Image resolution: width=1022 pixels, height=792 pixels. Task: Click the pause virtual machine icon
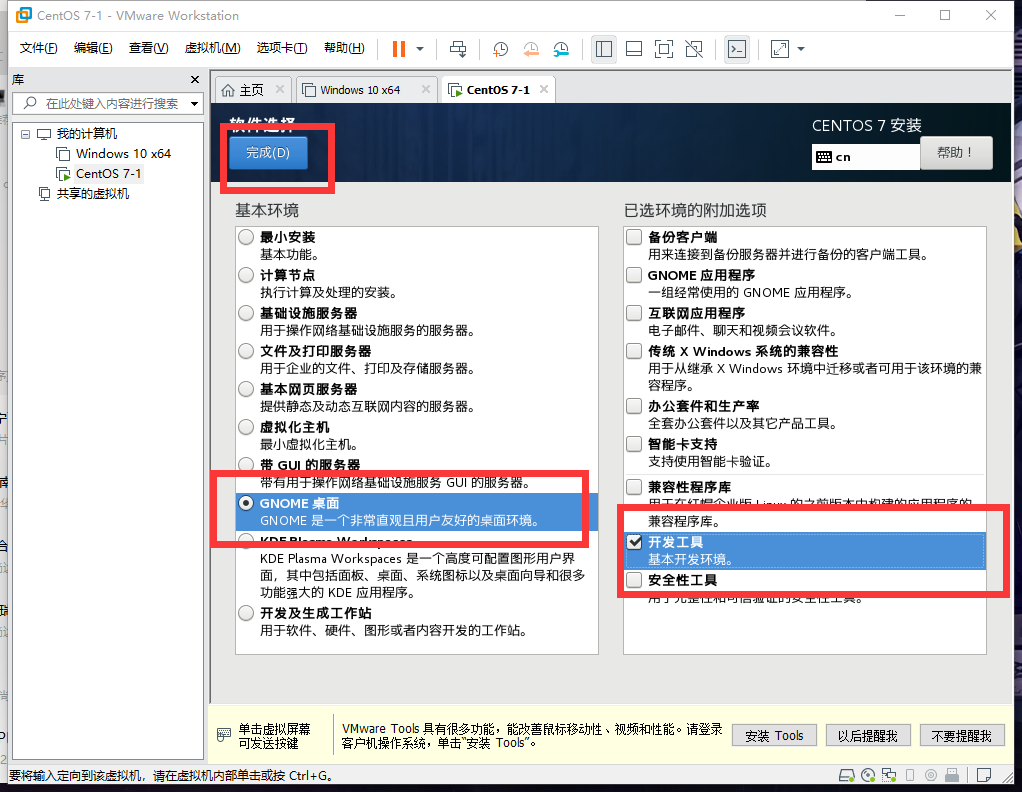pos(399,49)
